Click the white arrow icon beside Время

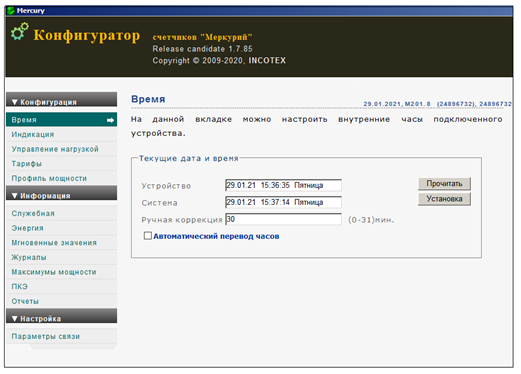[x=110, y=120]
